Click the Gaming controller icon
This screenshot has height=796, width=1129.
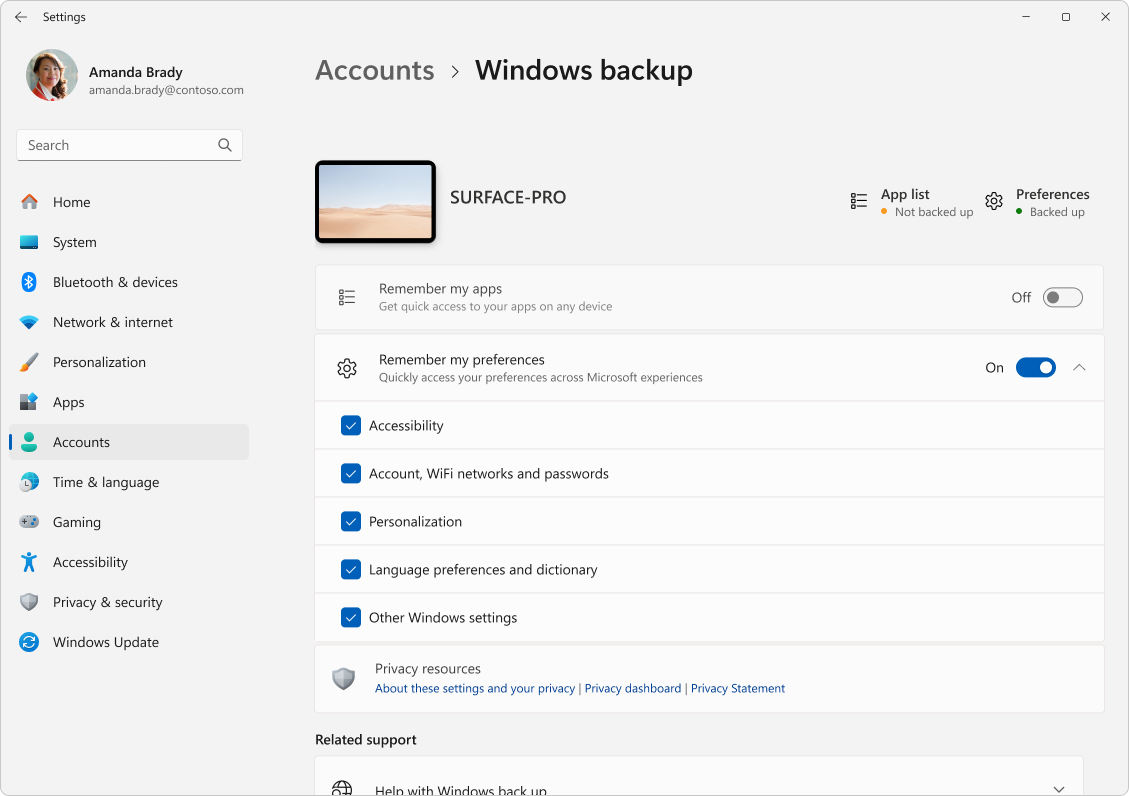29,522
